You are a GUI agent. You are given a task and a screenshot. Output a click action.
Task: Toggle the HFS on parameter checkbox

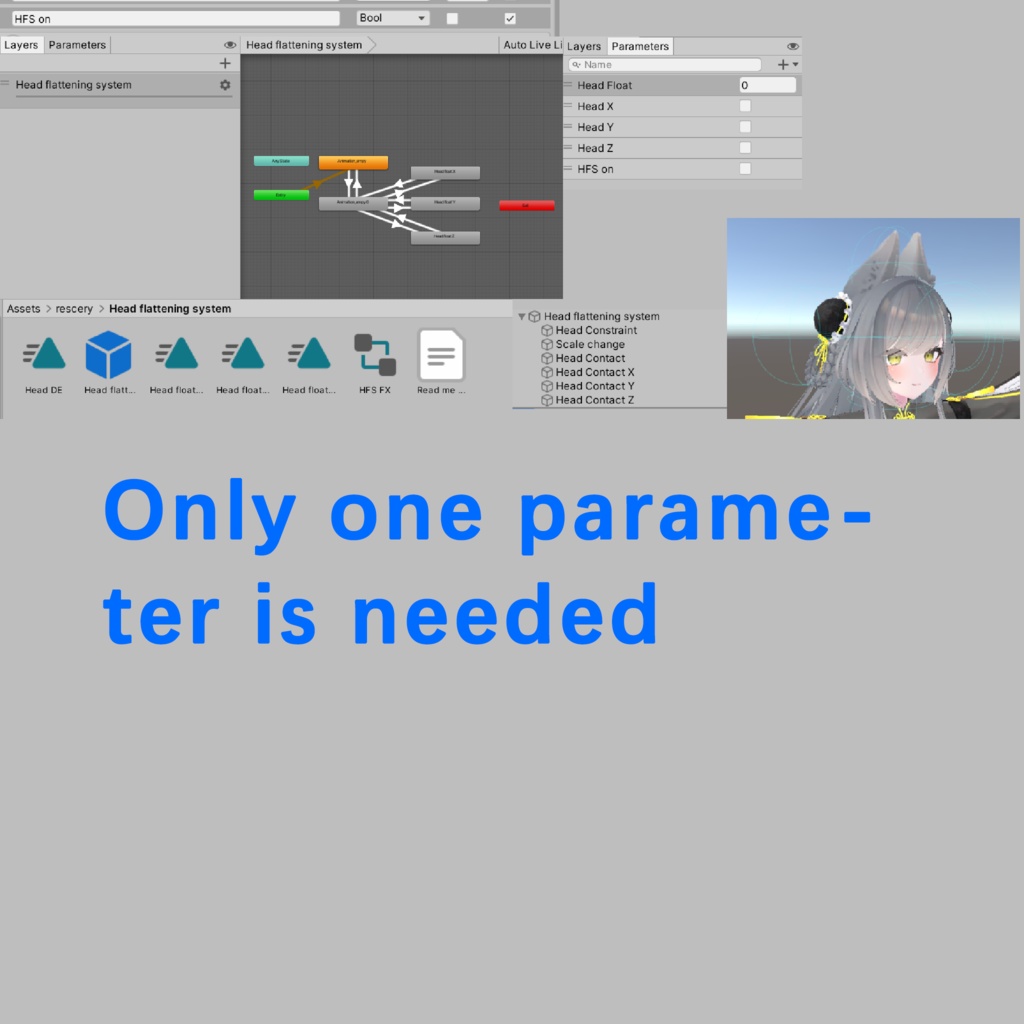click(744, 169)
